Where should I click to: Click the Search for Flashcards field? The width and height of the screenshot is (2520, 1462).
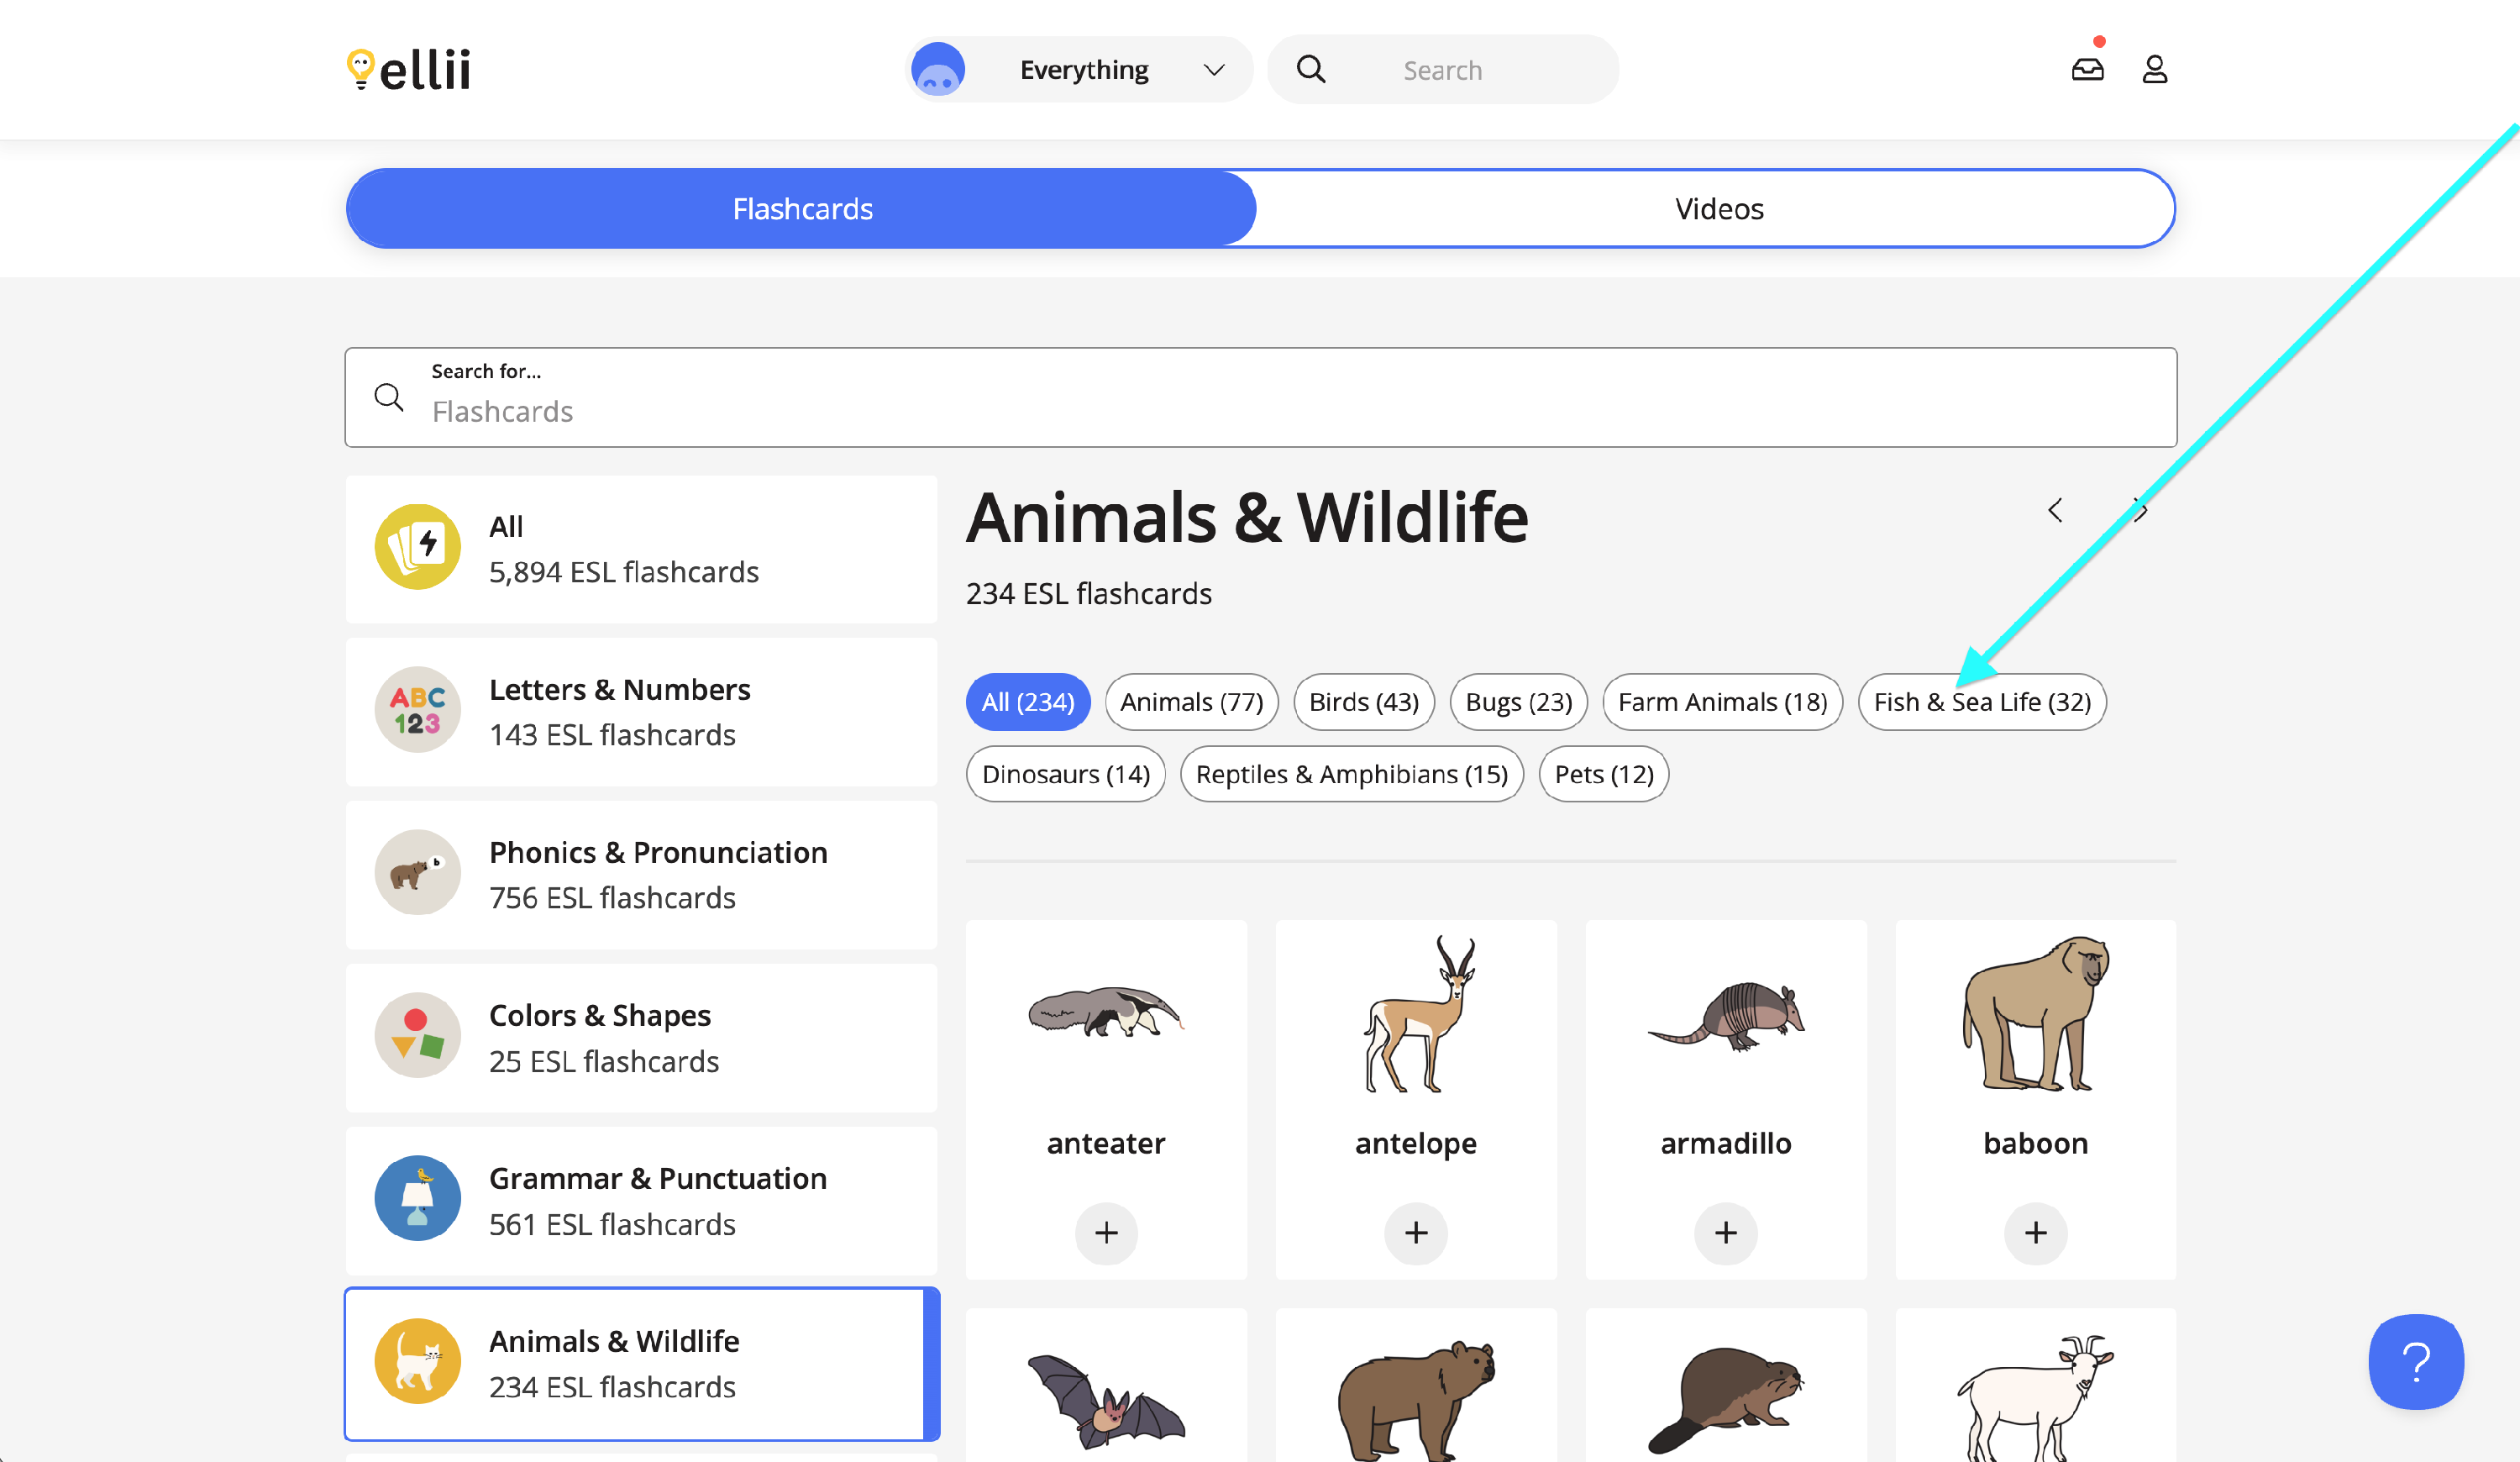1260,398
